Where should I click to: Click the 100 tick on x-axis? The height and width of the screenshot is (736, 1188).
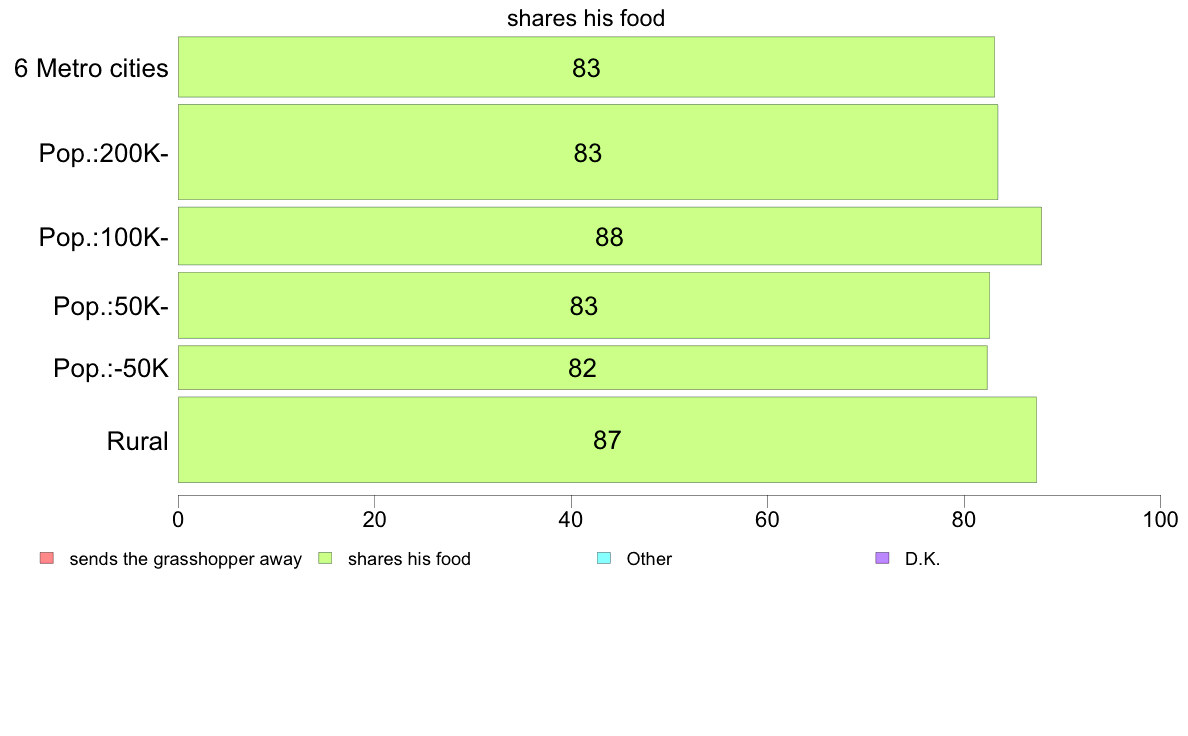(x=1160, y=519)
